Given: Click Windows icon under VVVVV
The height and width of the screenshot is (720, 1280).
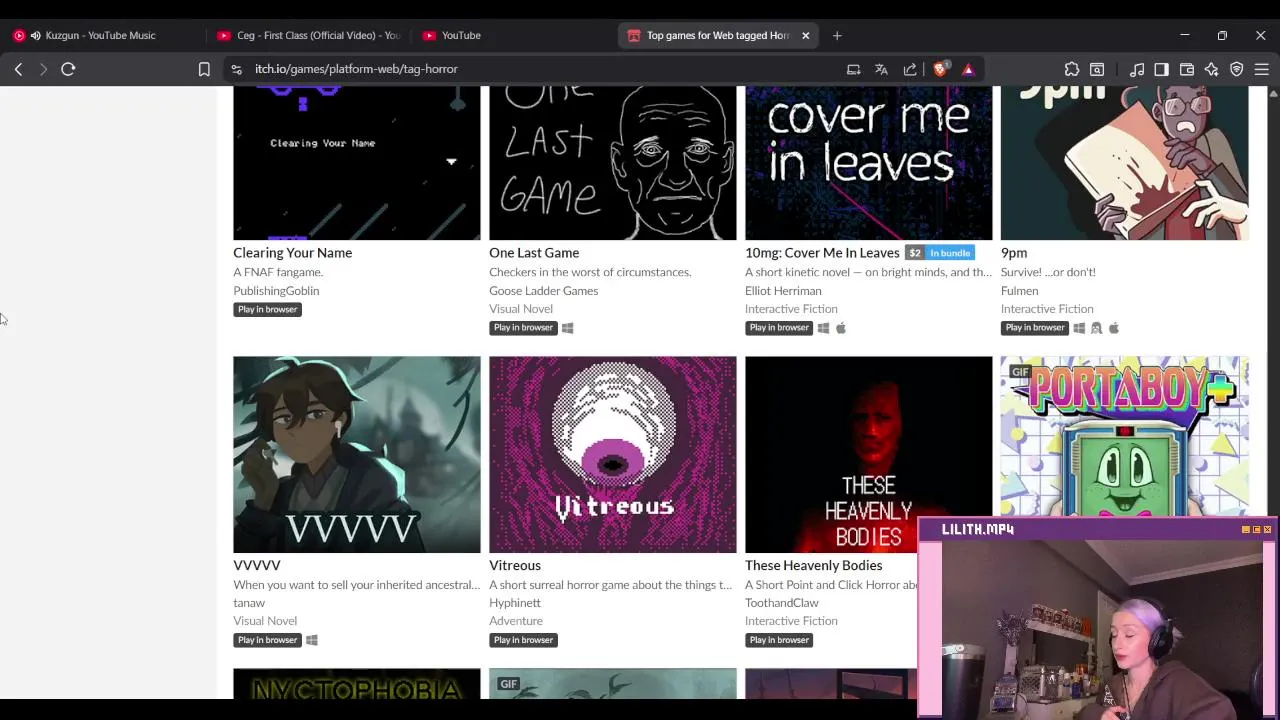Looking at the screenshot, I should [311, 640].
